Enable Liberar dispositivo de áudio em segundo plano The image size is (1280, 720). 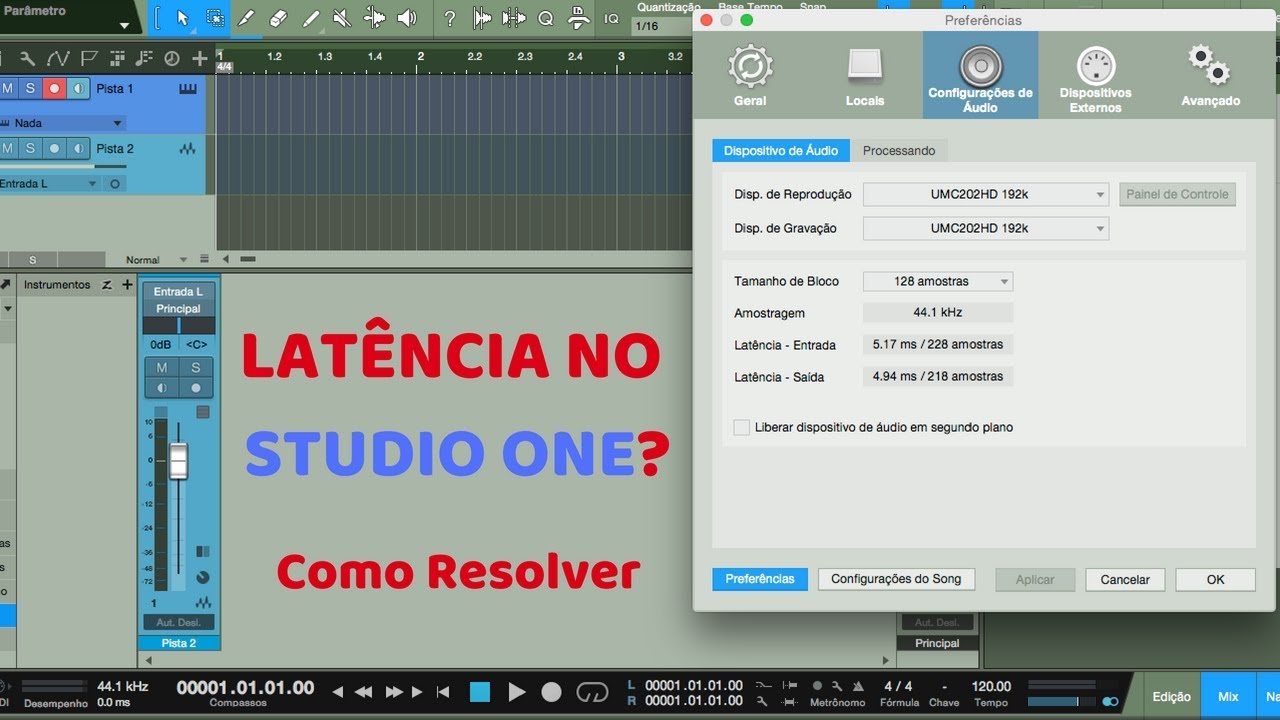pos(741,427)
